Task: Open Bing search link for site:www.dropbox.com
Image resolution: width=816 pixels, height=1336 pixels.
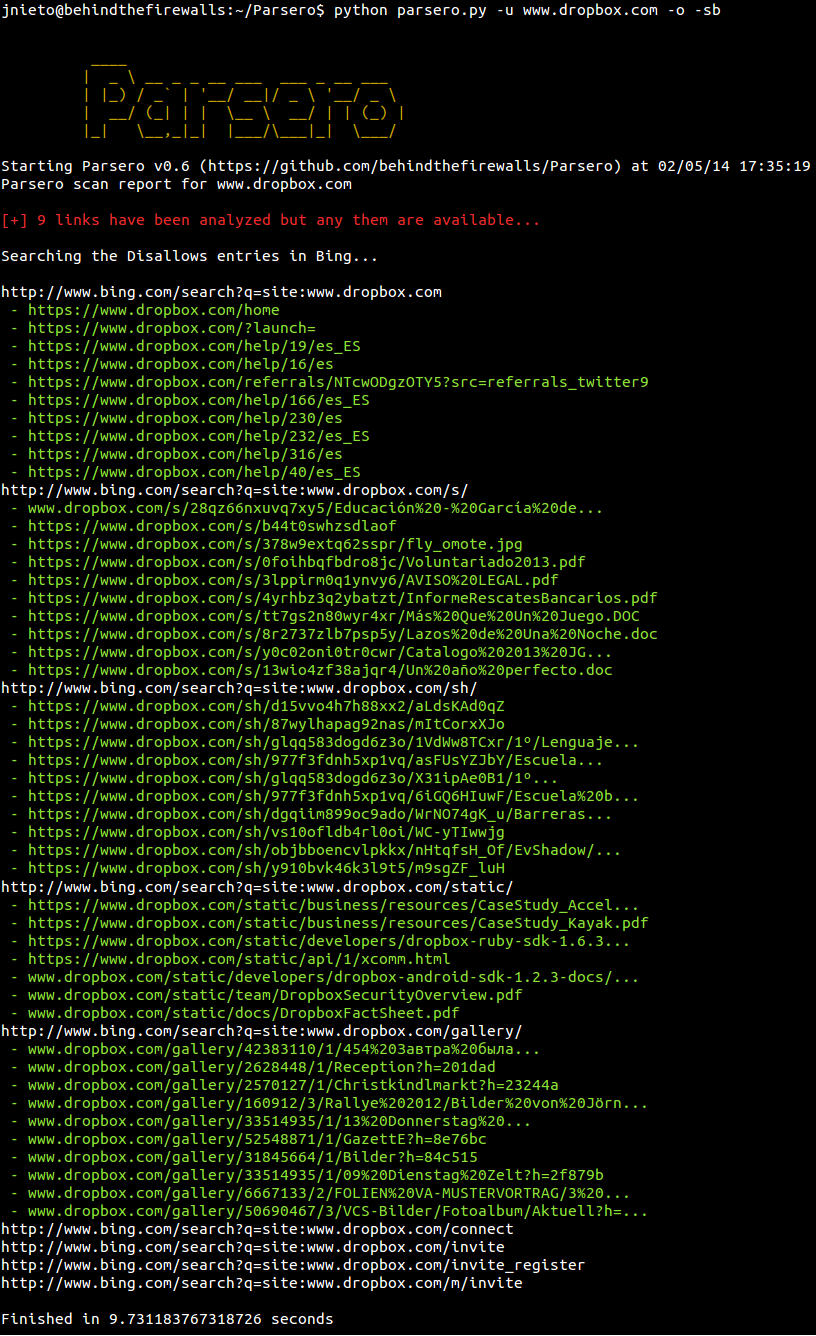Action: click(x=221, y=292)
